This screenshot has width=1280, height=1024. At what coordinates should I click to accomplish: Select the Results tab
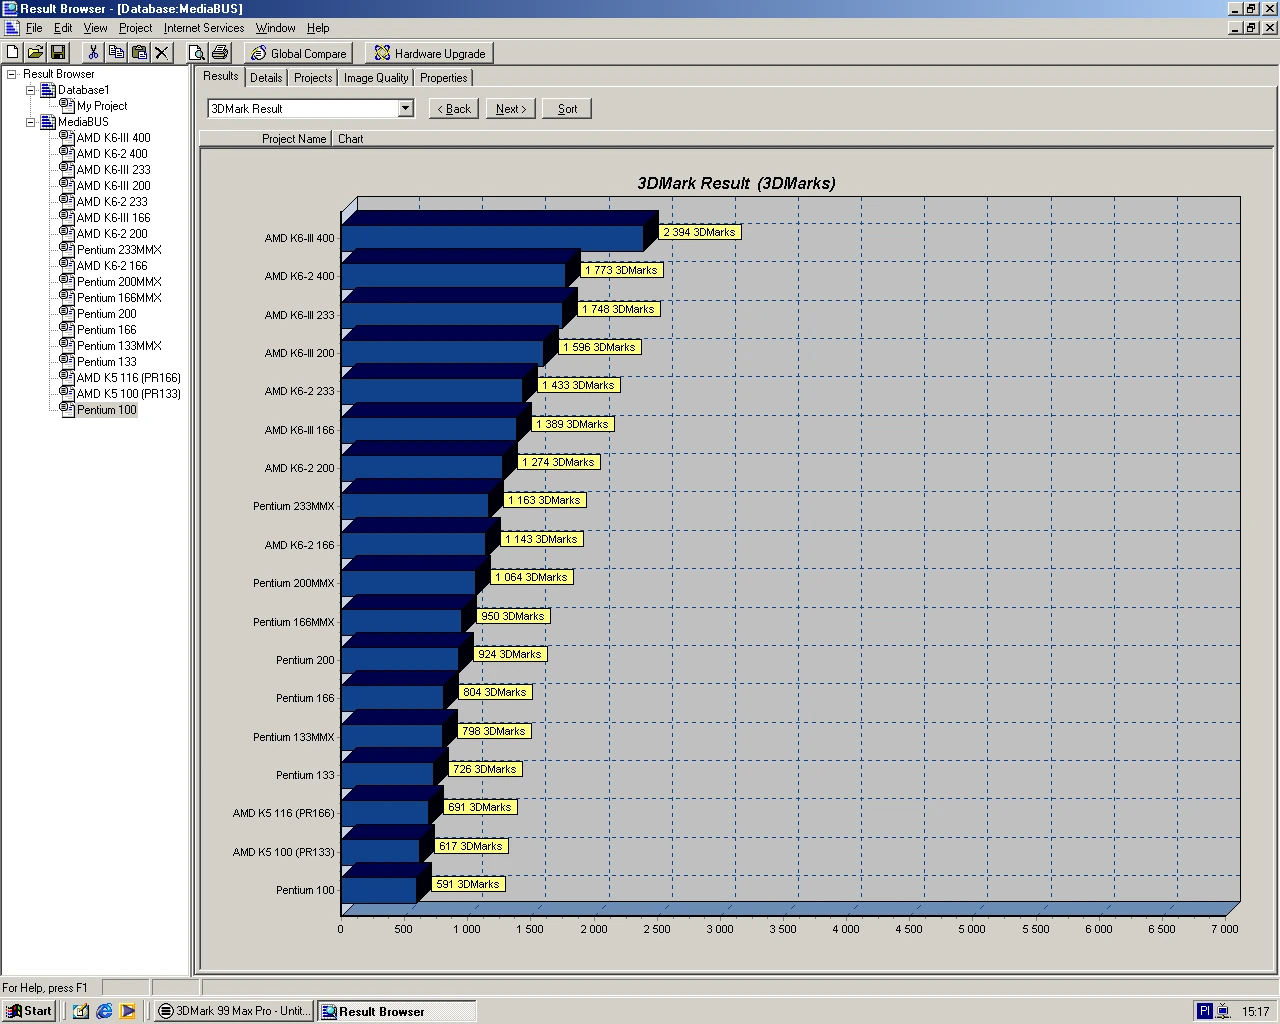tap(221, 76)
